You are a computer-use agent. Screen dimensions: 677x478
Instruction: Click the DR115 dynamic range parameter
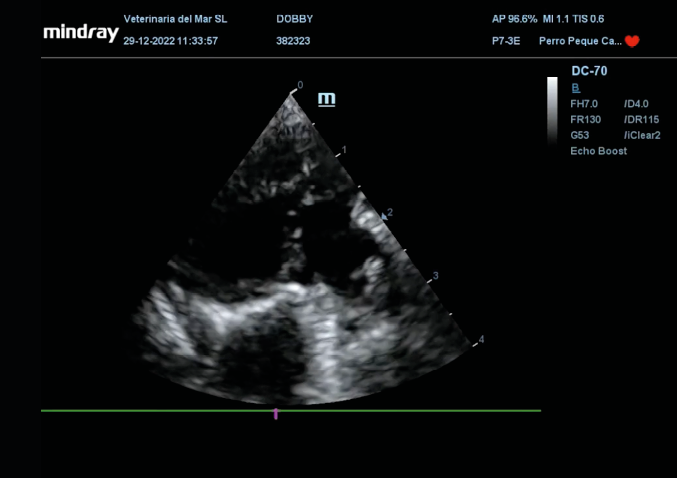pos(641,120)
